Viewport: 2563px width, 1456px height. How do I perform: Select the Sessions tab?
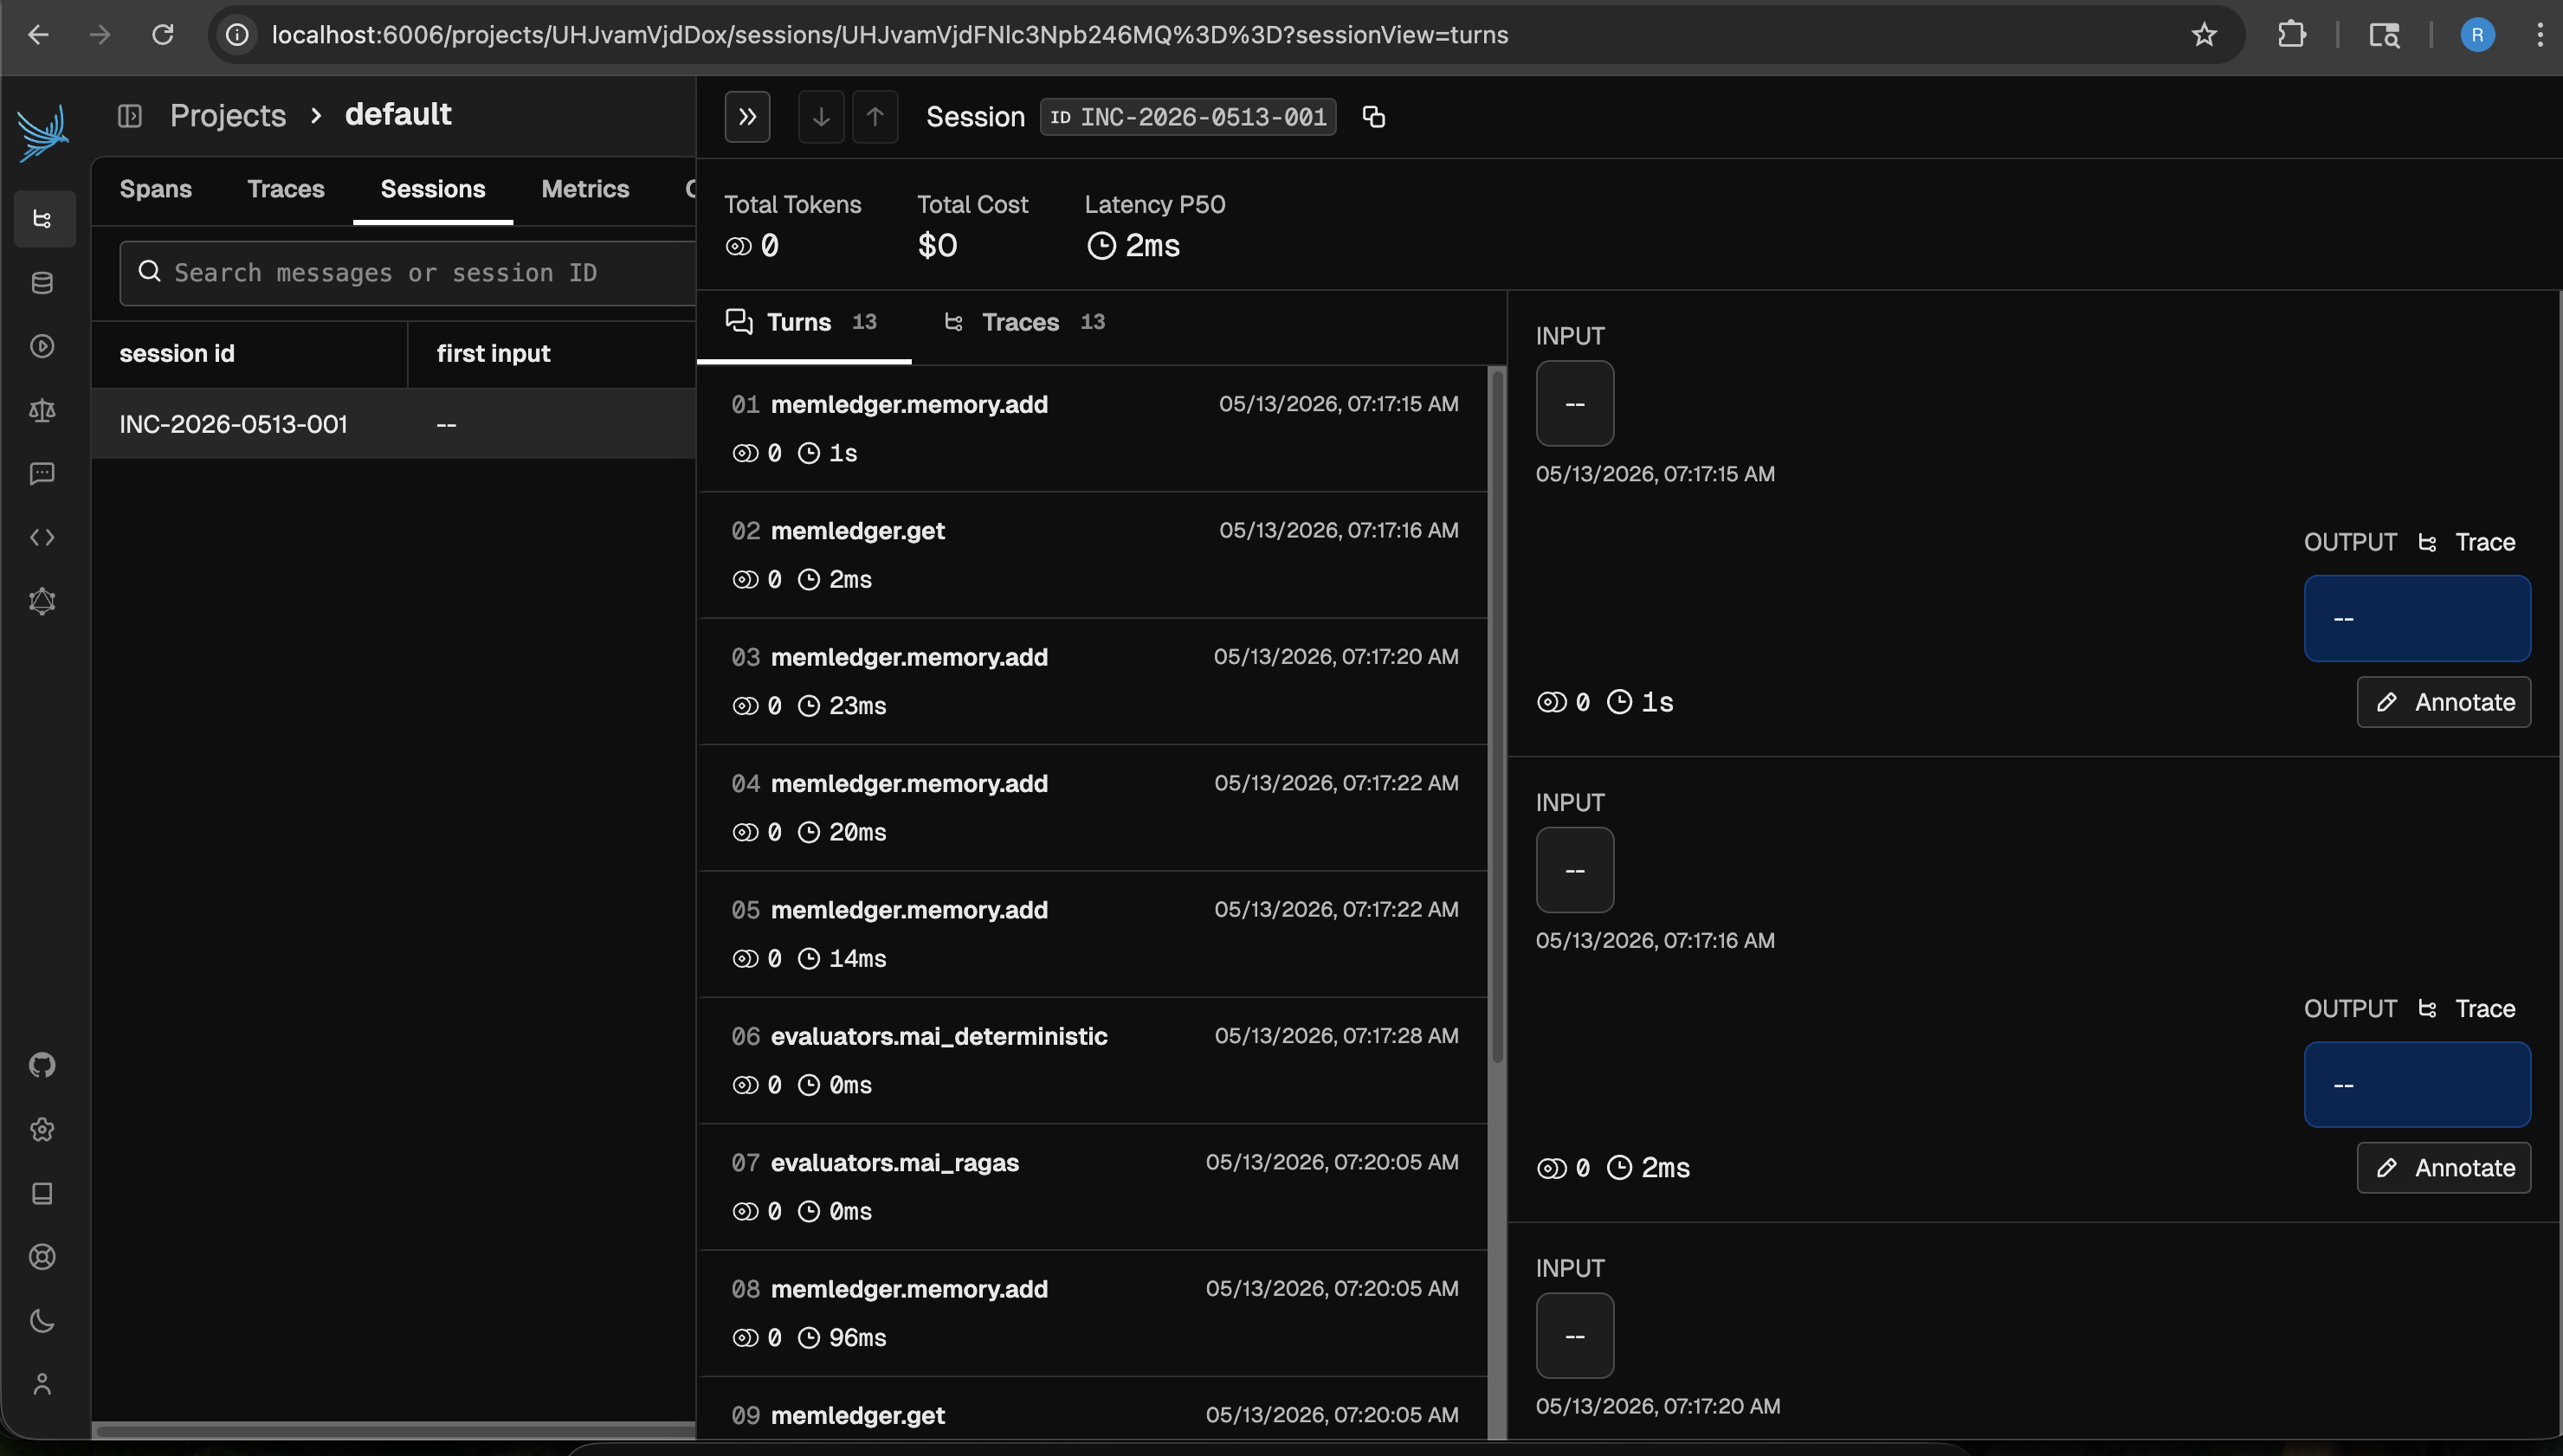click(x=433, y=189)
